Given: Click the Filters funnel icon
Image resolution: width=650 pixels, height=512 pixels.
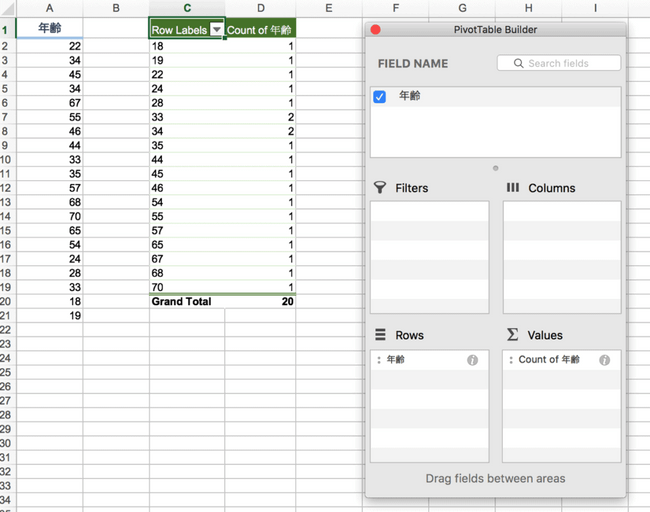Looking at the screenshot, I should [x=380, y=187].
